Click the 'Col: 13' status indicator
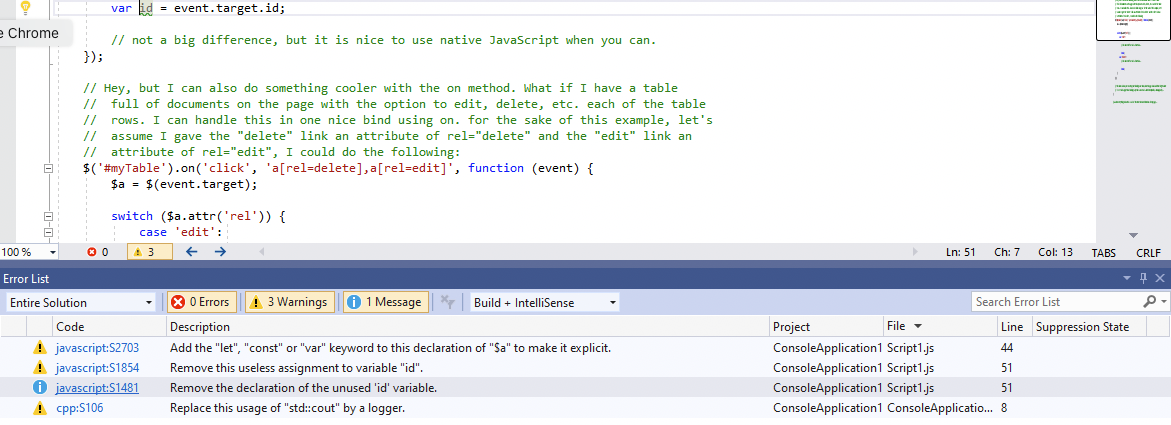Viewport: 1171px width, 425px height. tap(1055, 252)
